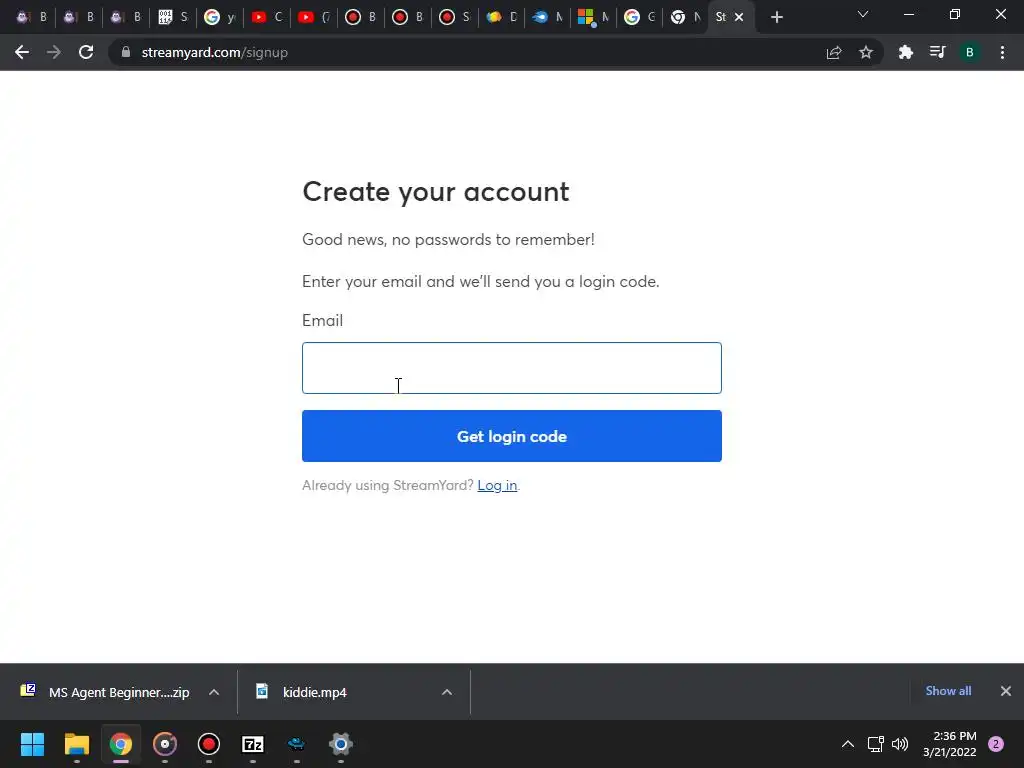This screenshot has width=1024, height=768.
Task: Click the Create your account heading
Action: click(436, 192)
